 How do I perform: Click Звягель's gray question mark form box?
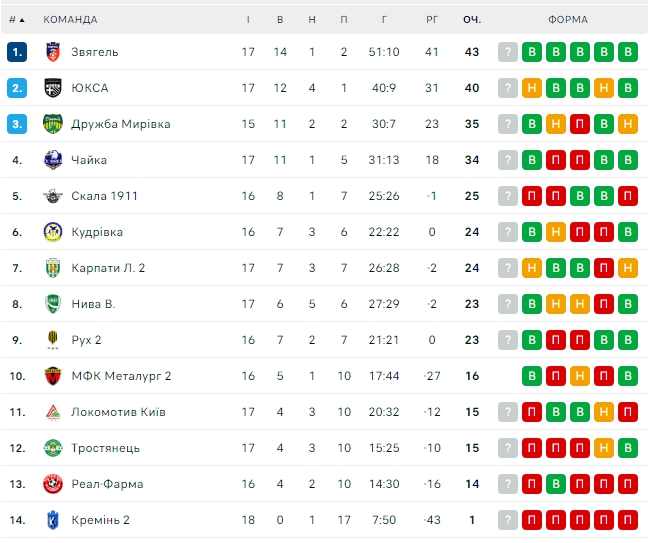[508, 52]
